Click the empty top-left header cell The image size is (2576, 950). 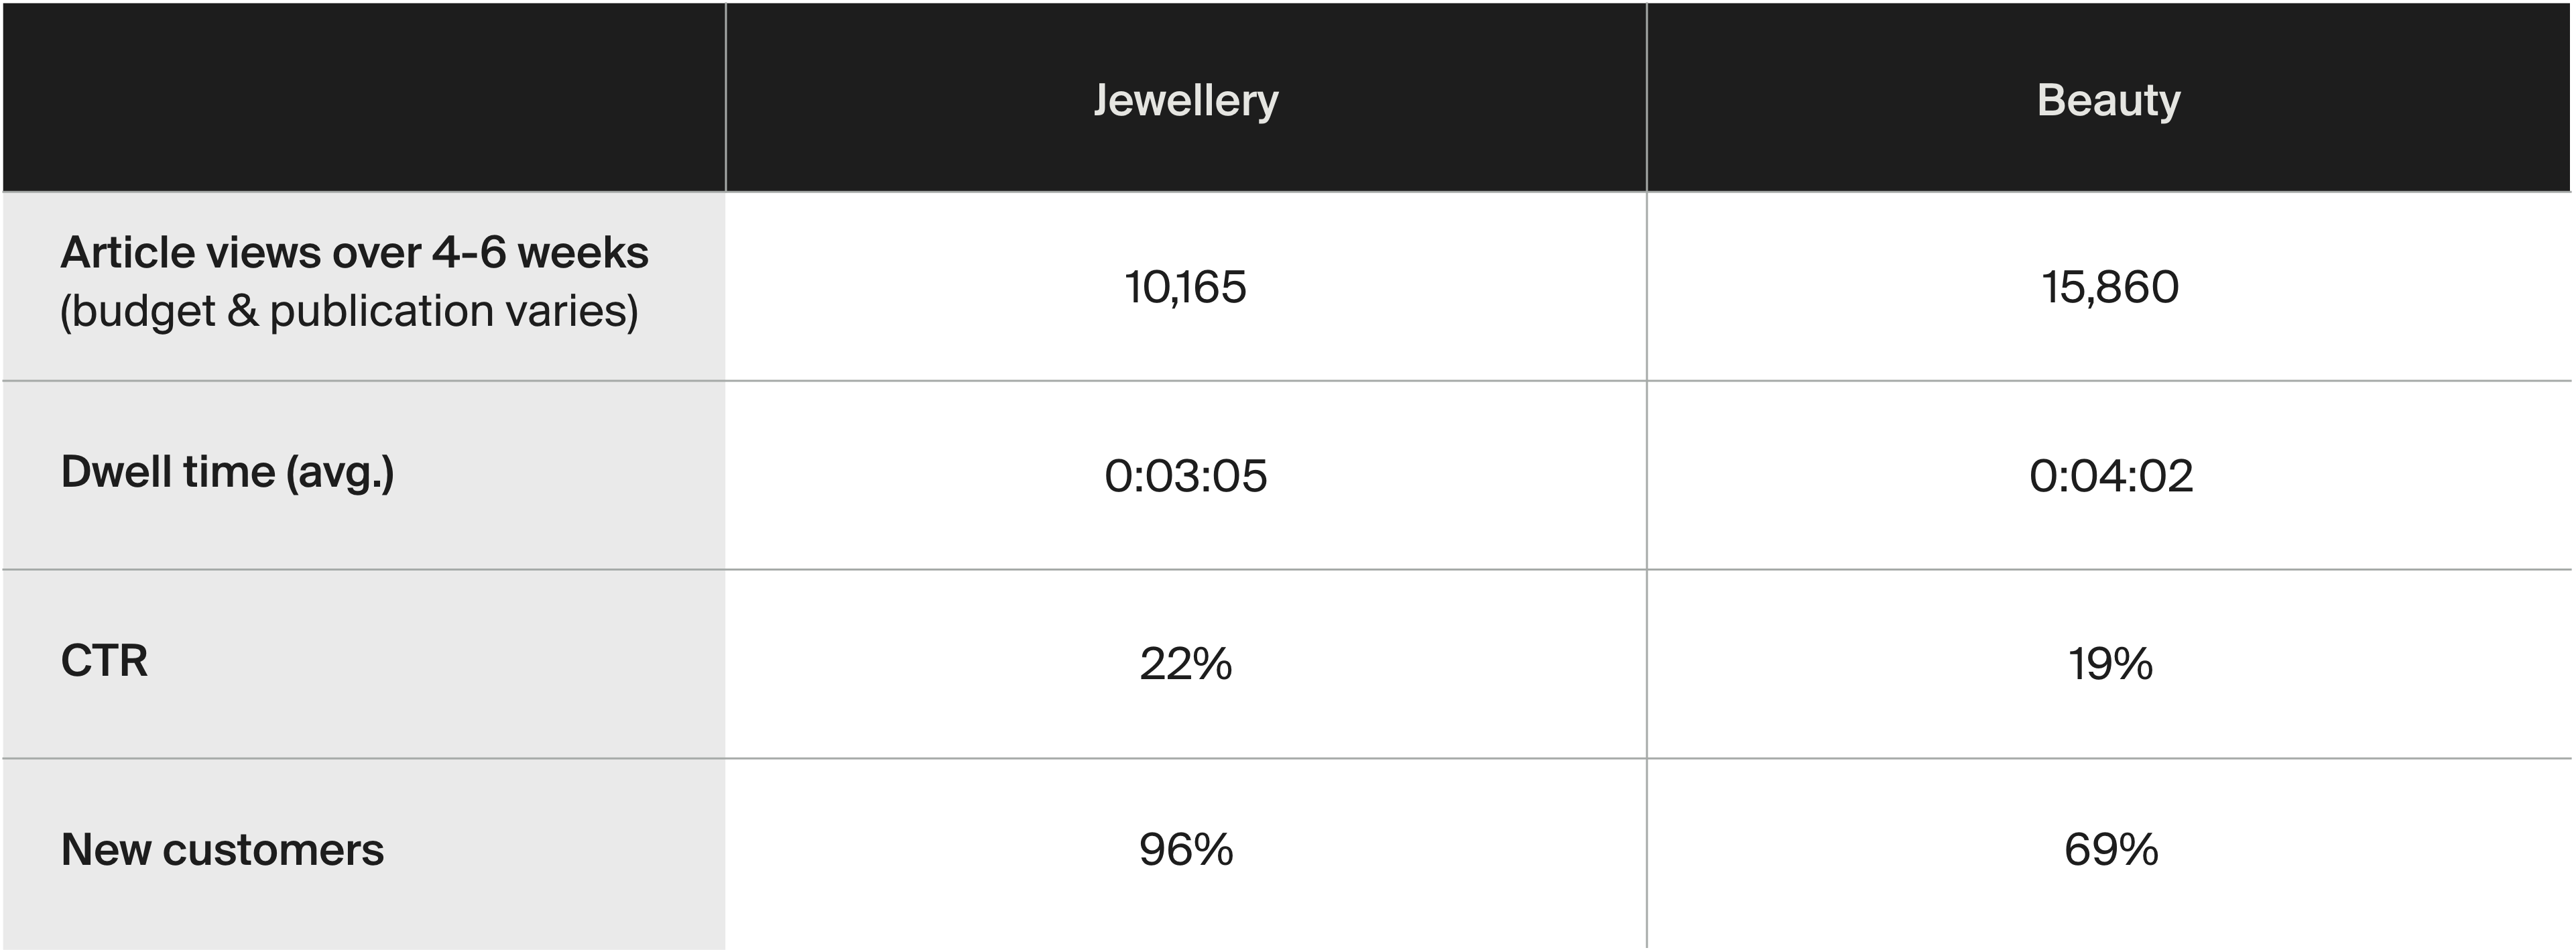[363, 97]
